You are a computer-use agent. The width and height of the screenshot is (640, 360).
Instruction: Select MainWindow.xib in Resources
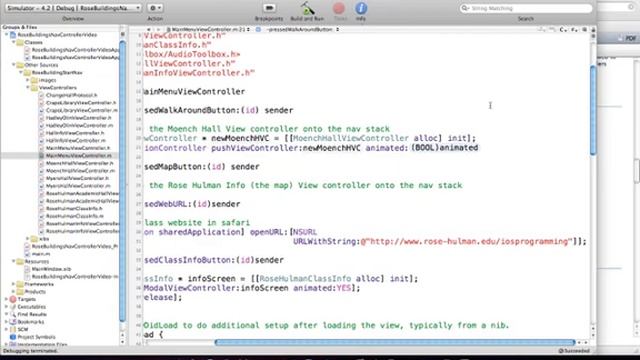pos(51,269)
